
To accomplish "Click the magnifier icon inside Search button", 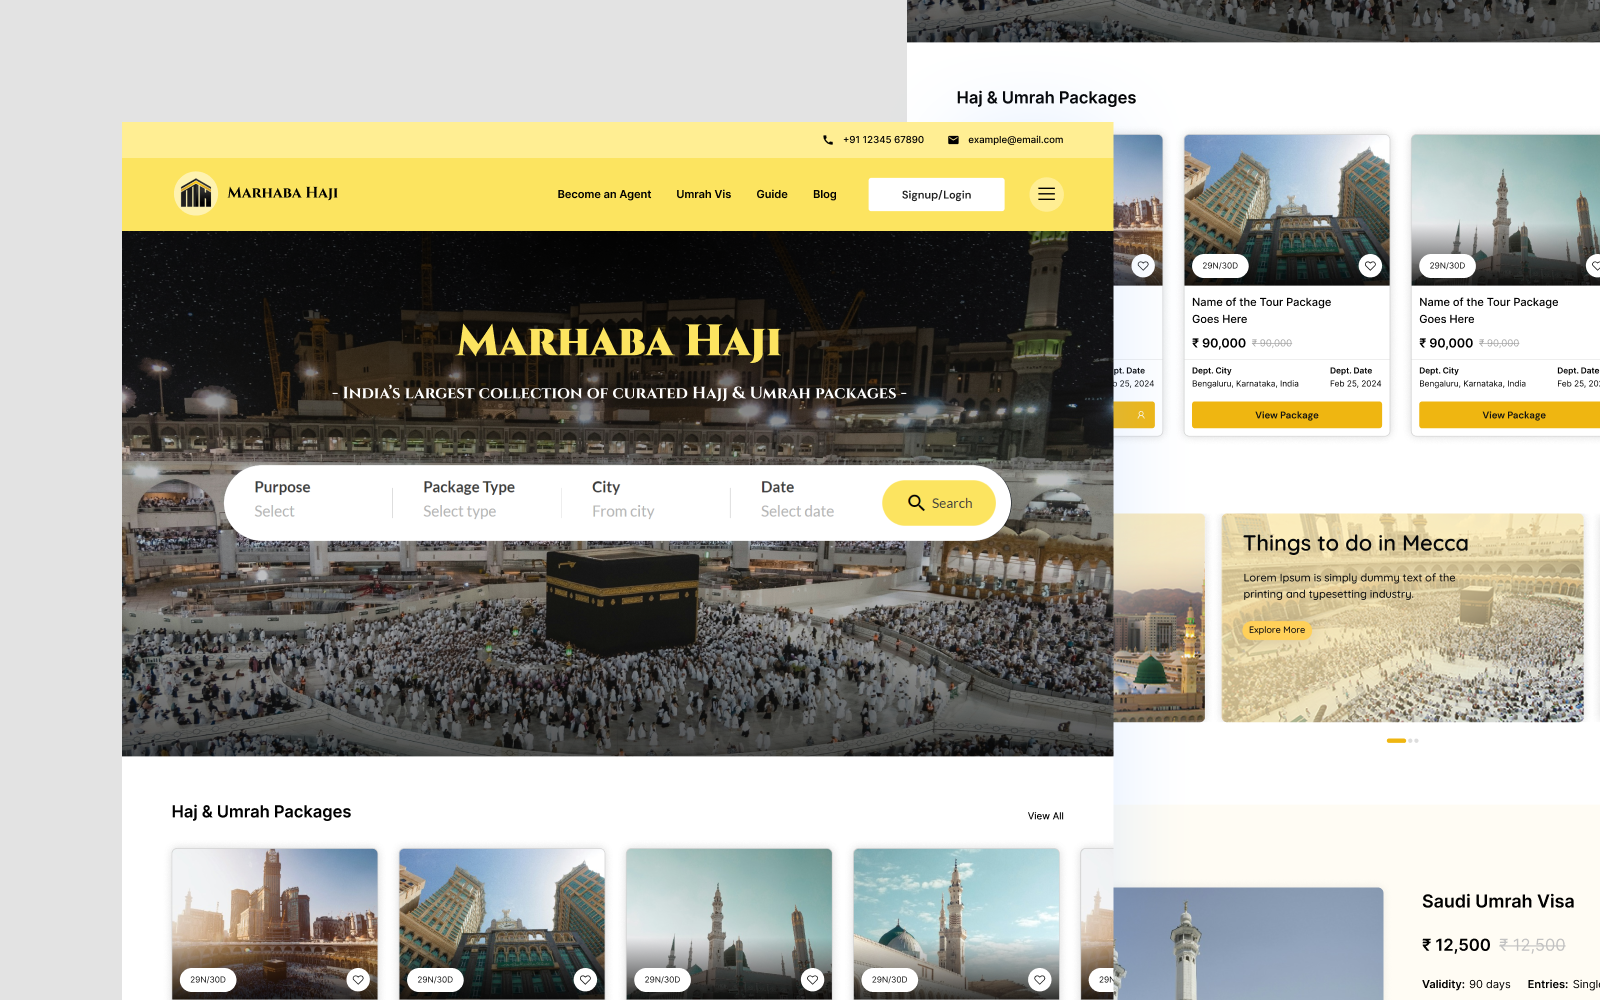I will 916,503.
